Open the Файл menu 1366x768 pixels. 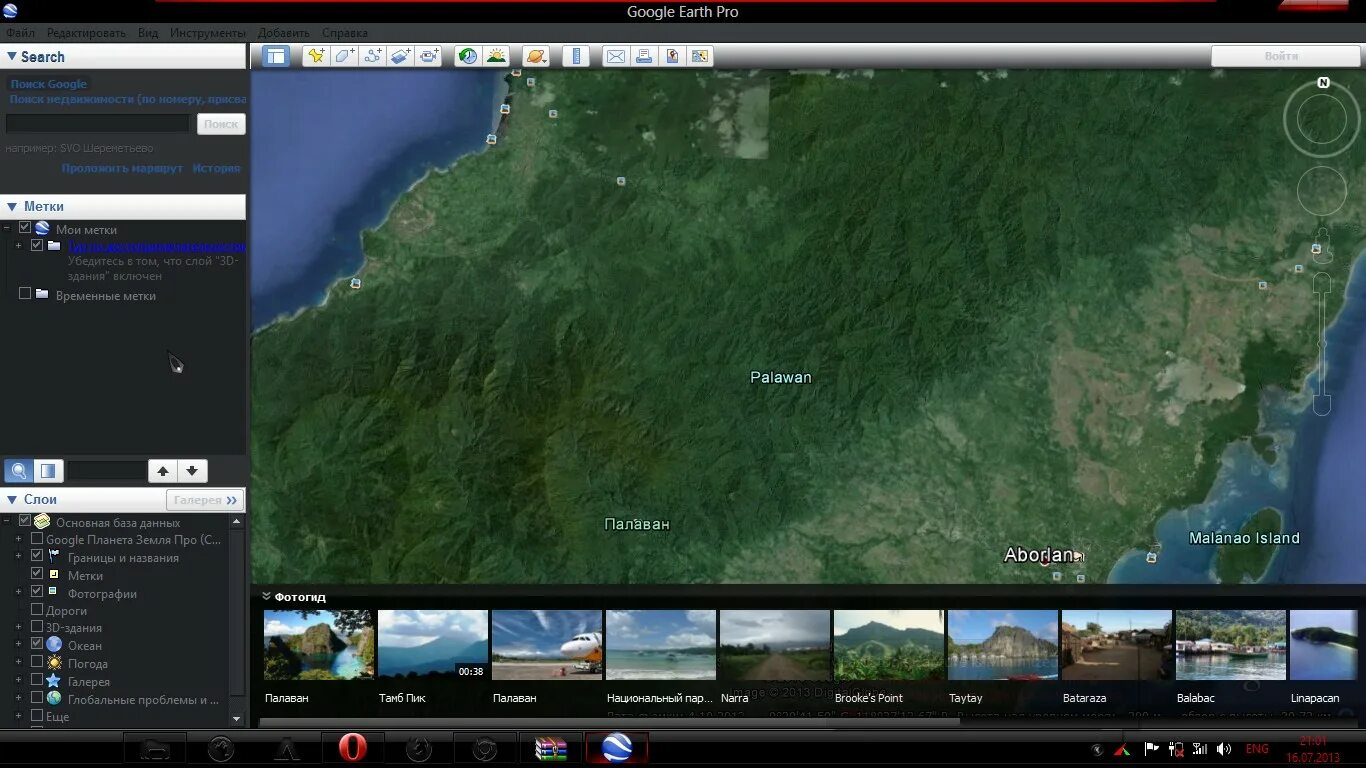coord(20,33)
